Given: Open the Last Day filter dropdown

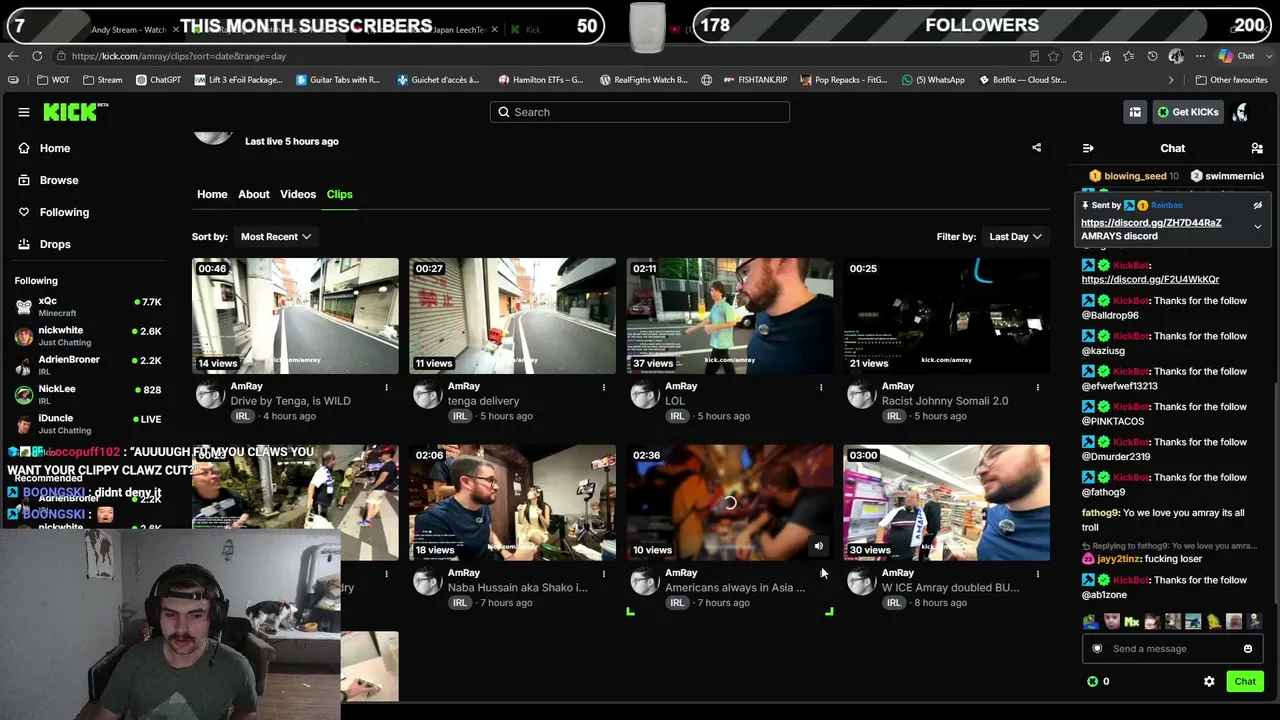Looking at the screenshot, I should point(1015,237).
